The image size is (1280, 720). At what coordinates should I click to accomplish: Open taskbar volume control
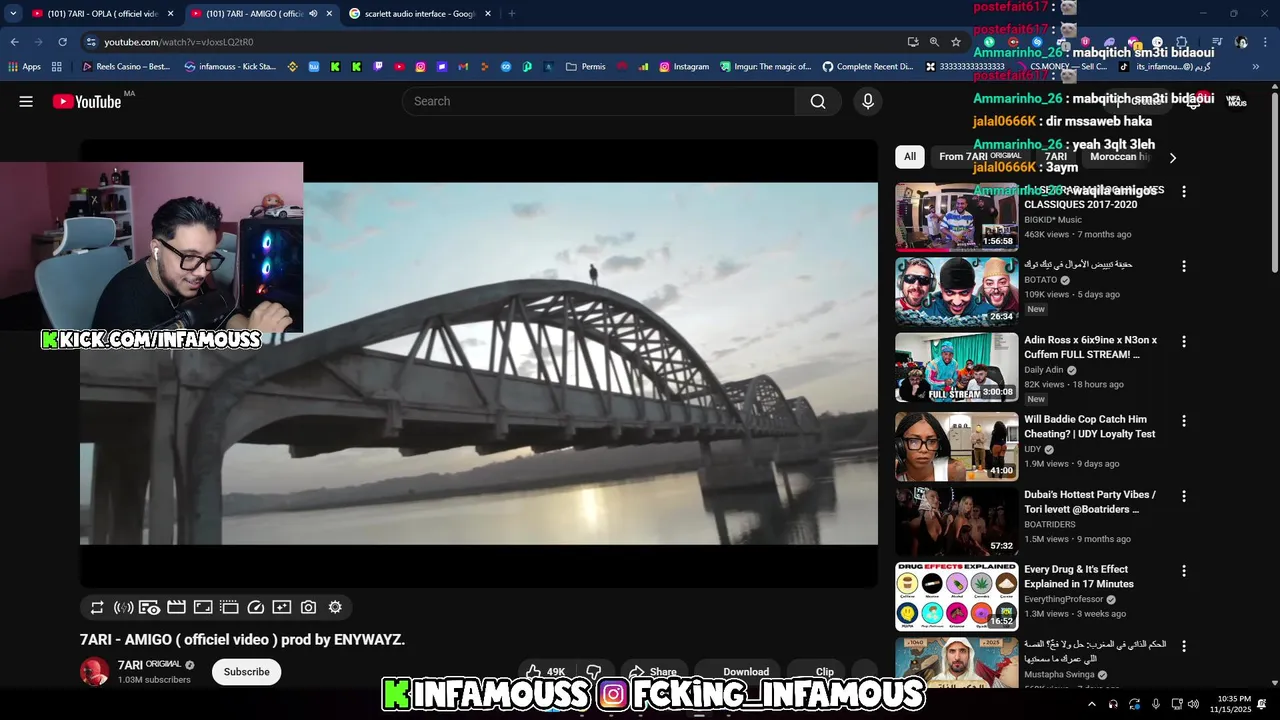(x=1193, y=704)
